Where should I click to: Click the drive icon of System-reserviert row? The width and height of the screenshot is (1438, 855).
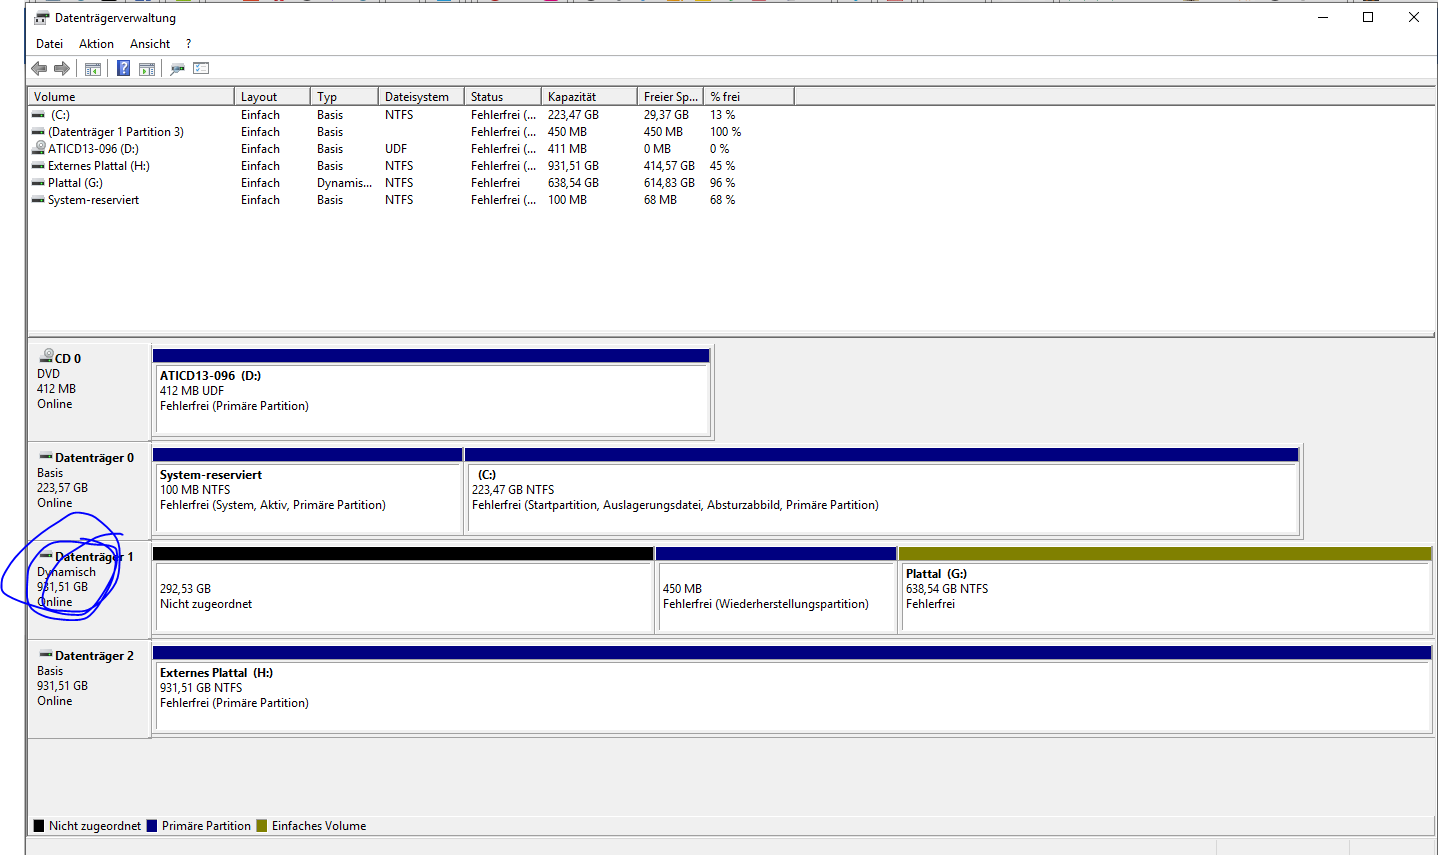(38, 200)
